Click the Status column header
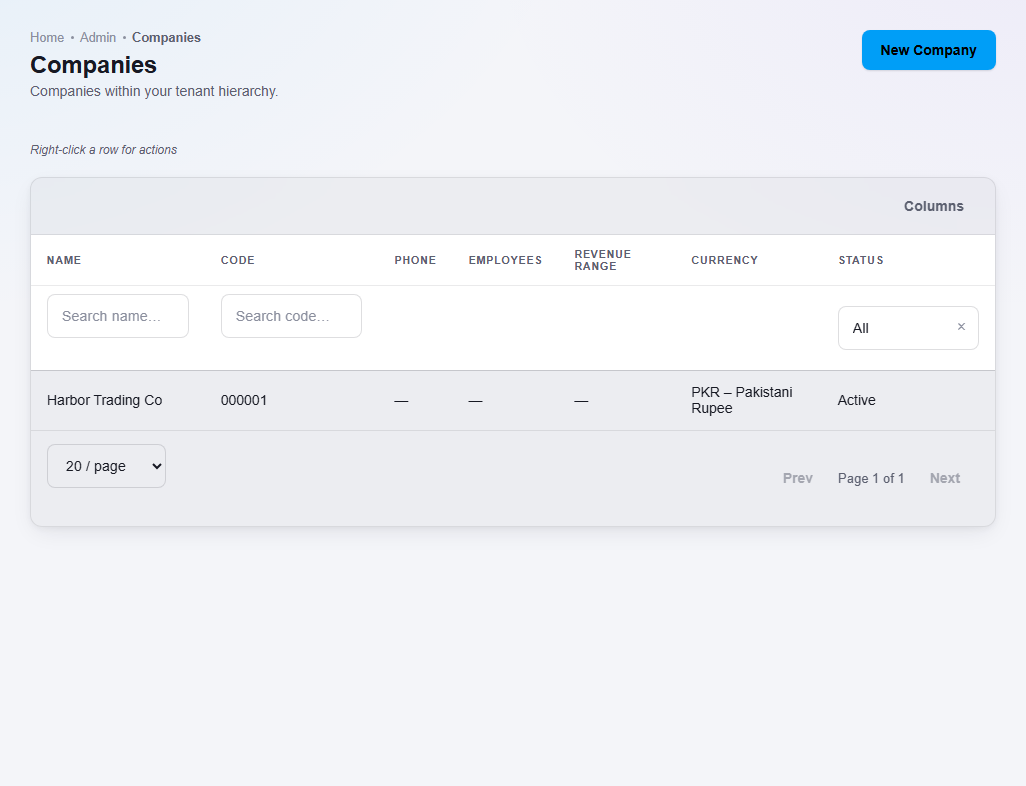1026x786 pixels. (x=860, y=260)
